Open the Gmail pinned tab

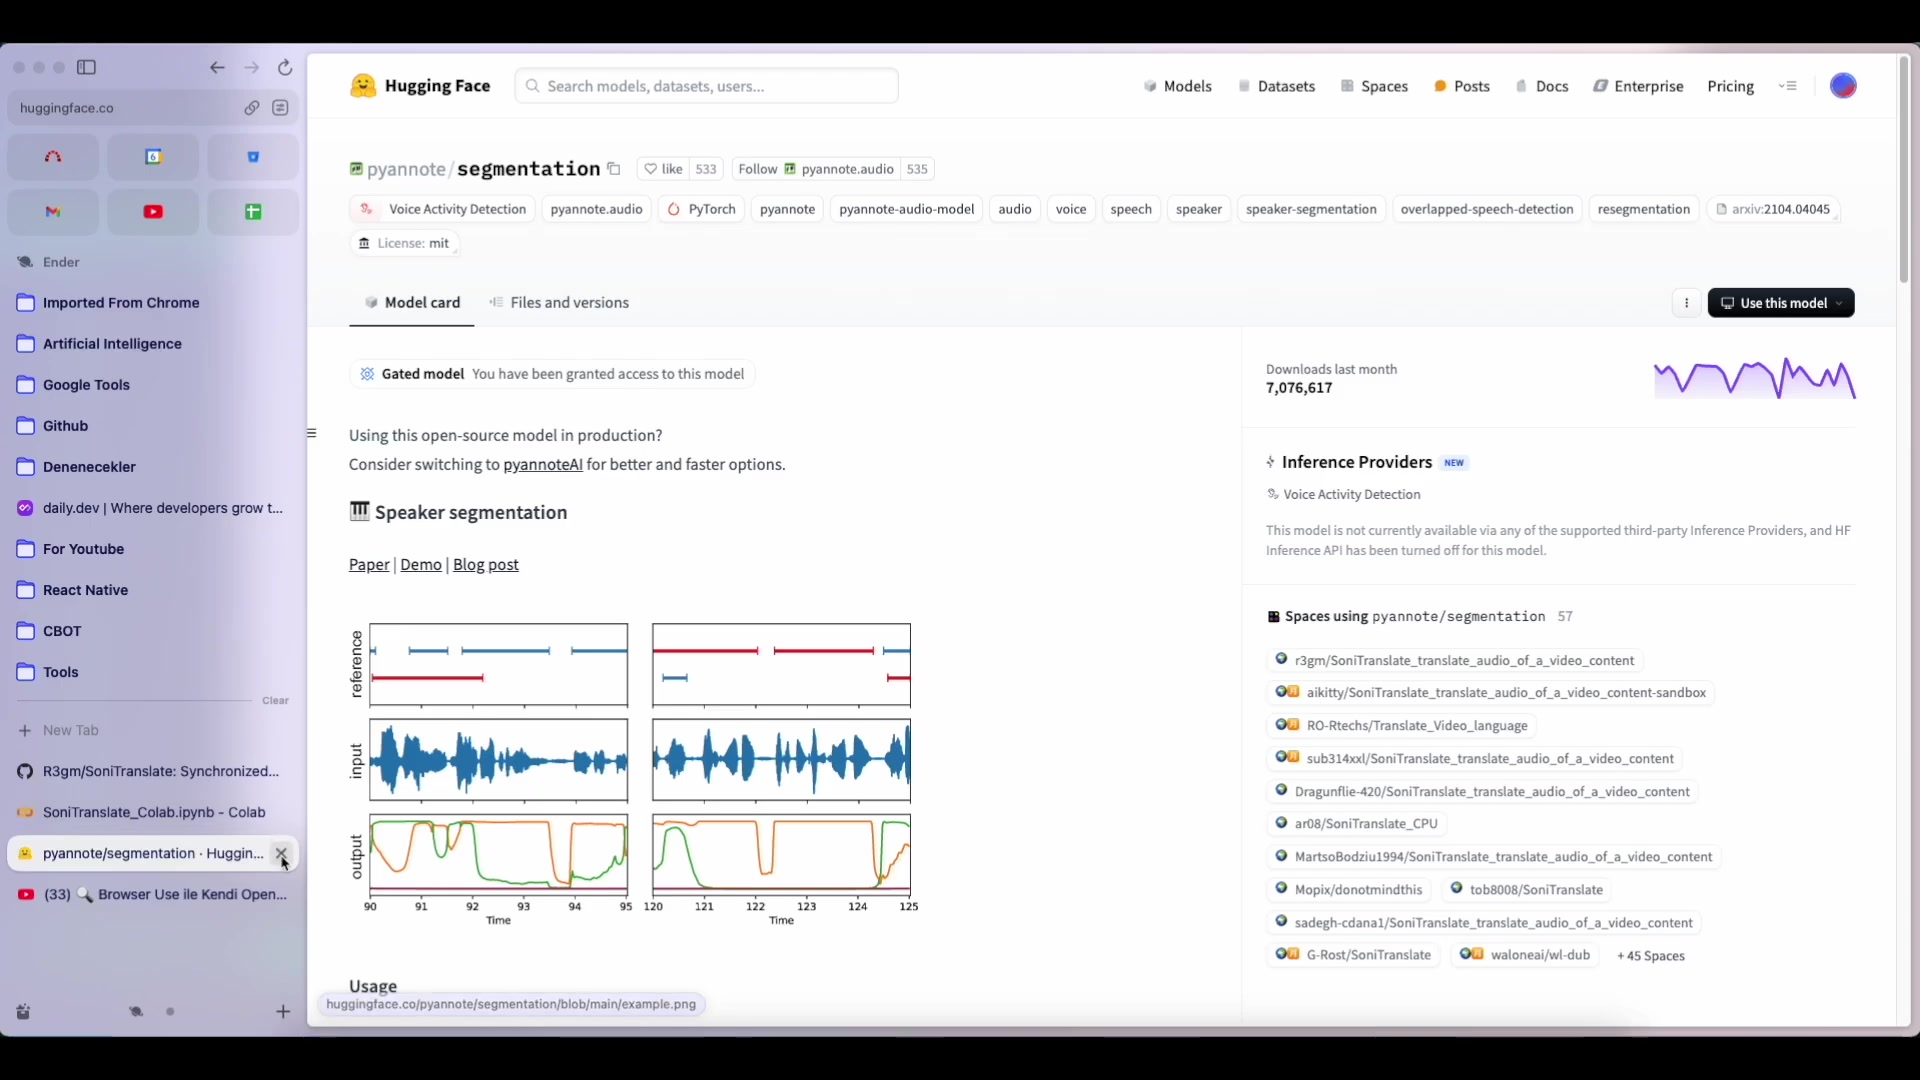pos(53,212)
